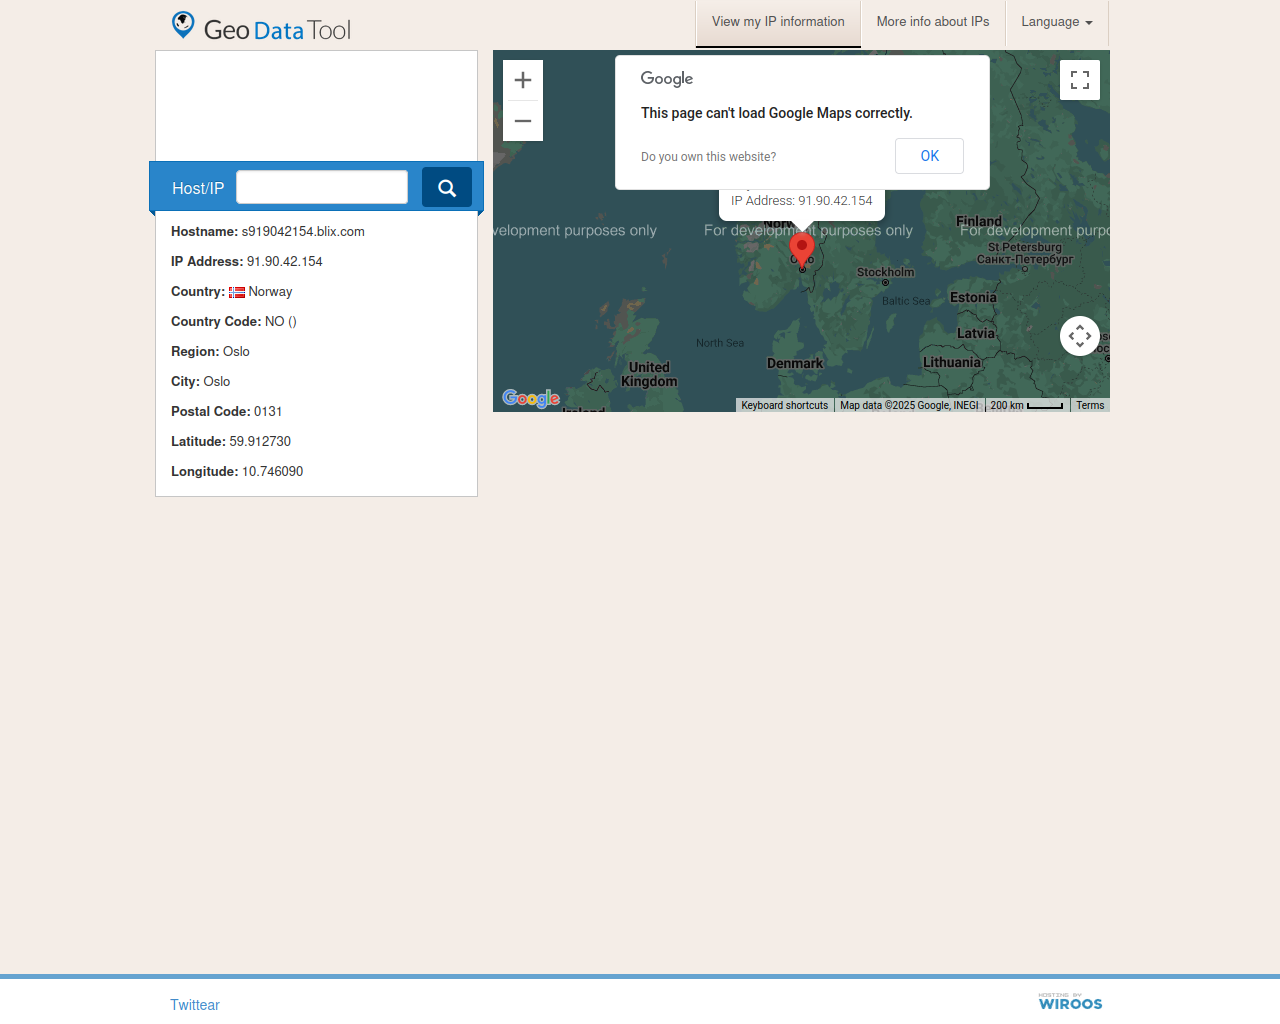Toggle fullscreen map view
Viewport: 1280px width, 1024px height.
click(1080, 80)
